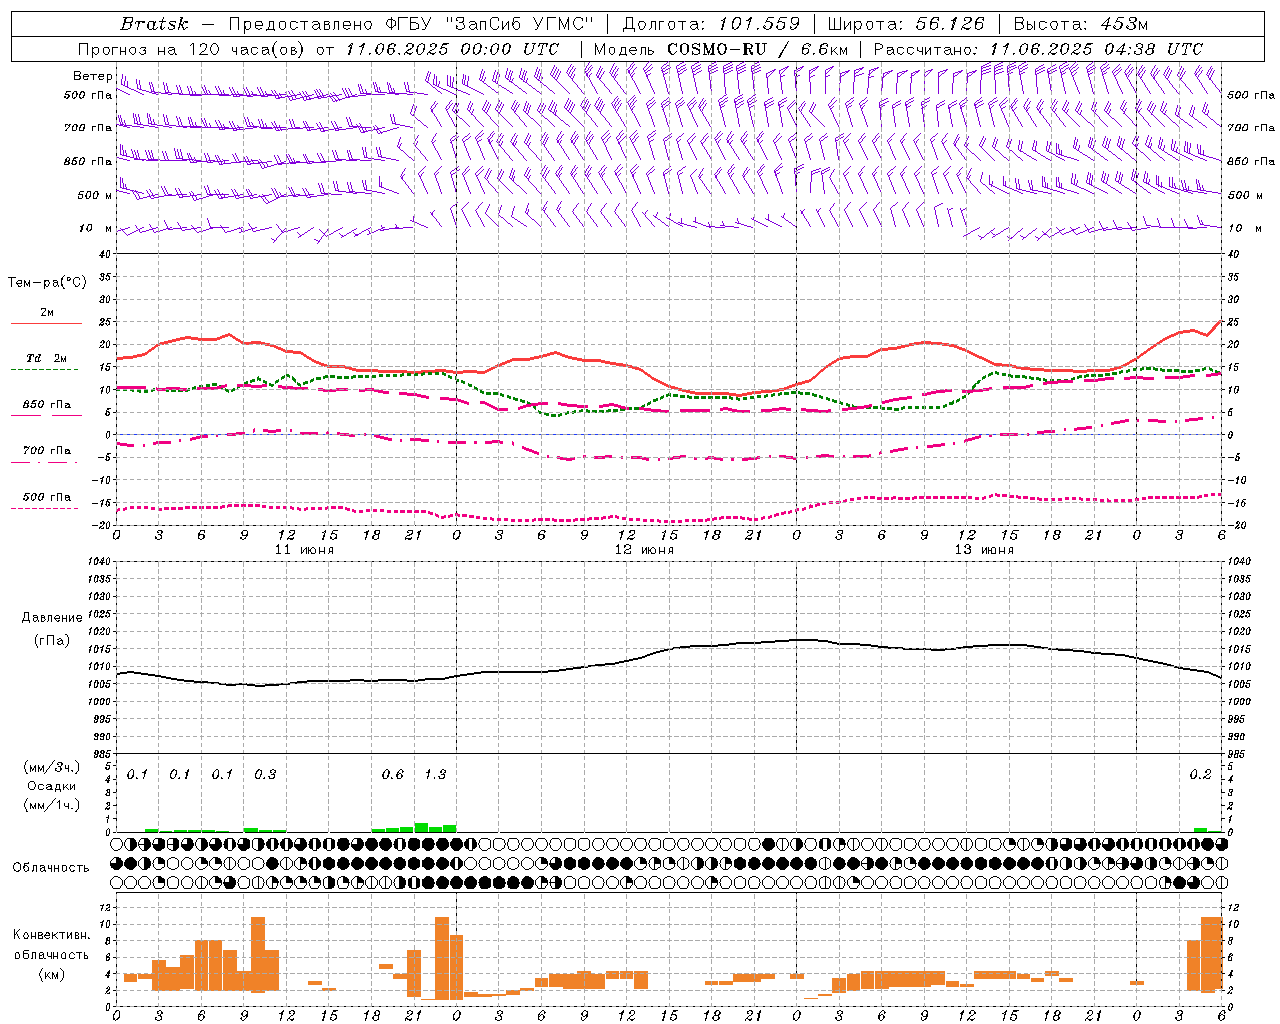Click the 850 гПа temperature legend line sample
Image resolution: width=1280 pixels, height=1024 pixels.
[46, 416]
